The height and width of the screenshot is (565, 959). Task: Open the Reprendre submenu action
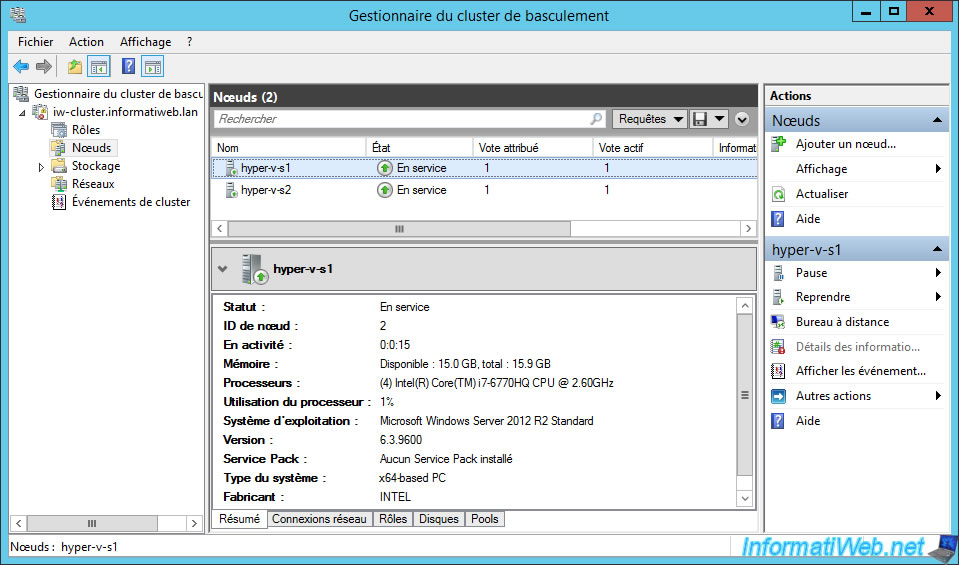tap(856, 298)
